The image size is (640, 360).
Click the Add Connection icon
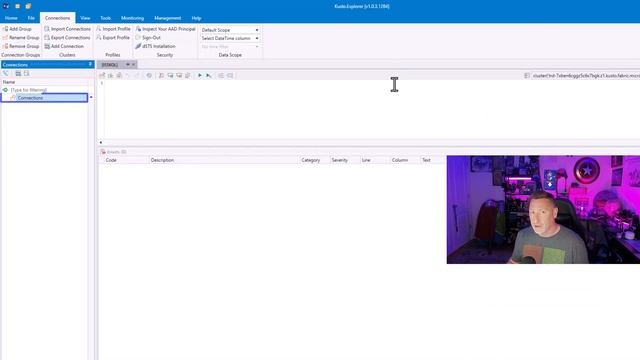tap(47, 46)
